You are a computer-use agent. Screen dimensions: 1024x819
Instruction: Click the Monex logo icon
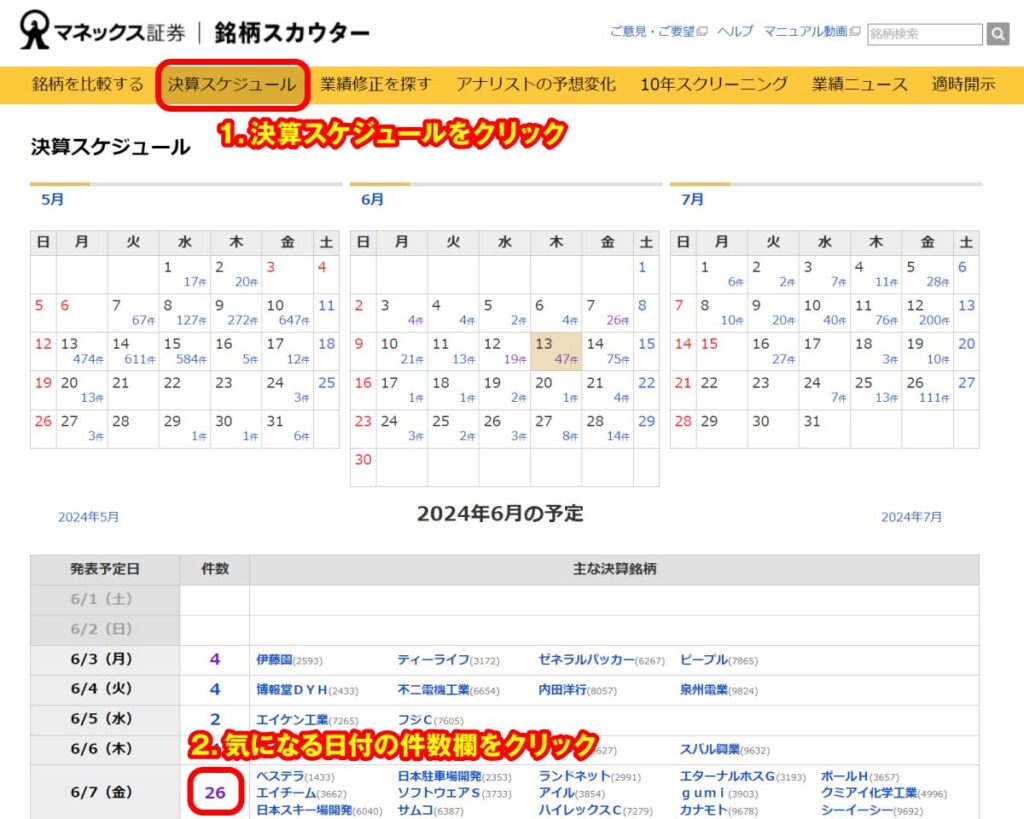click(34, 30)
